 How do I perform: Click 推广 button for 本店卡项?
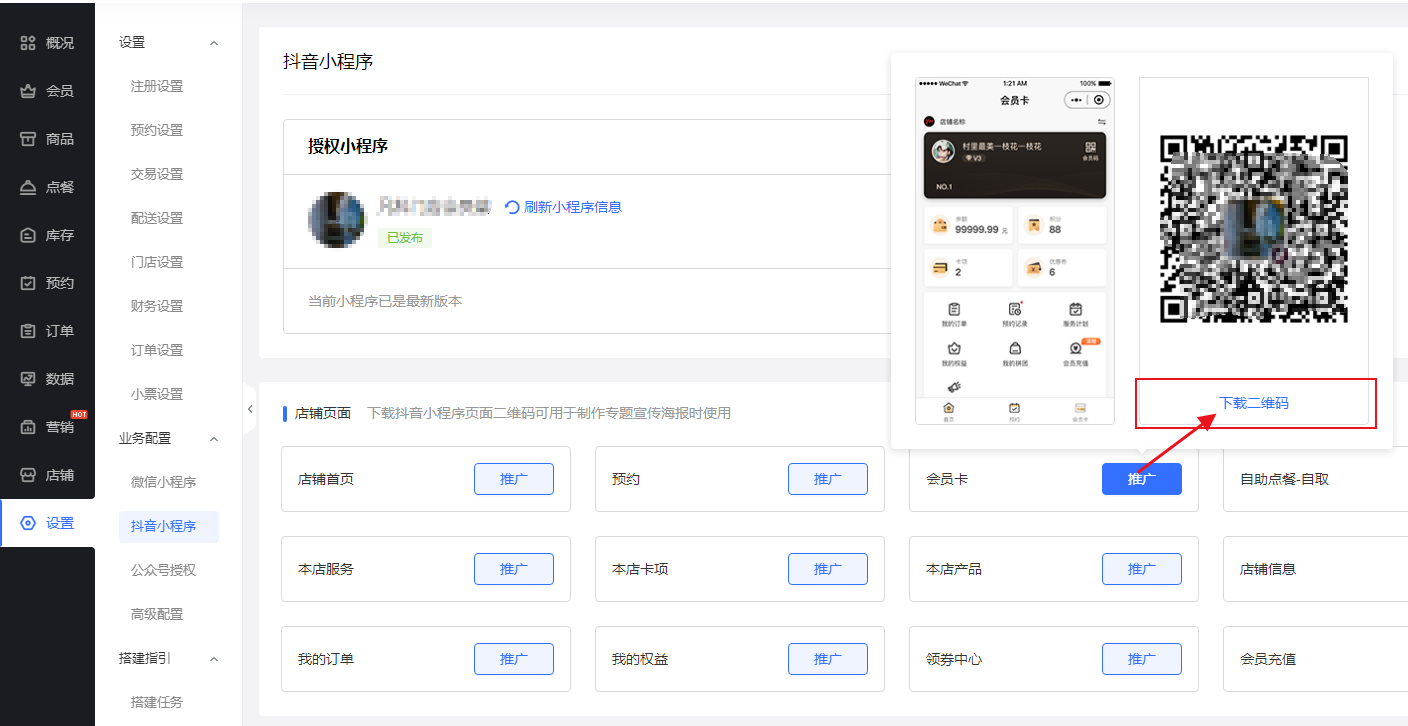828,569
